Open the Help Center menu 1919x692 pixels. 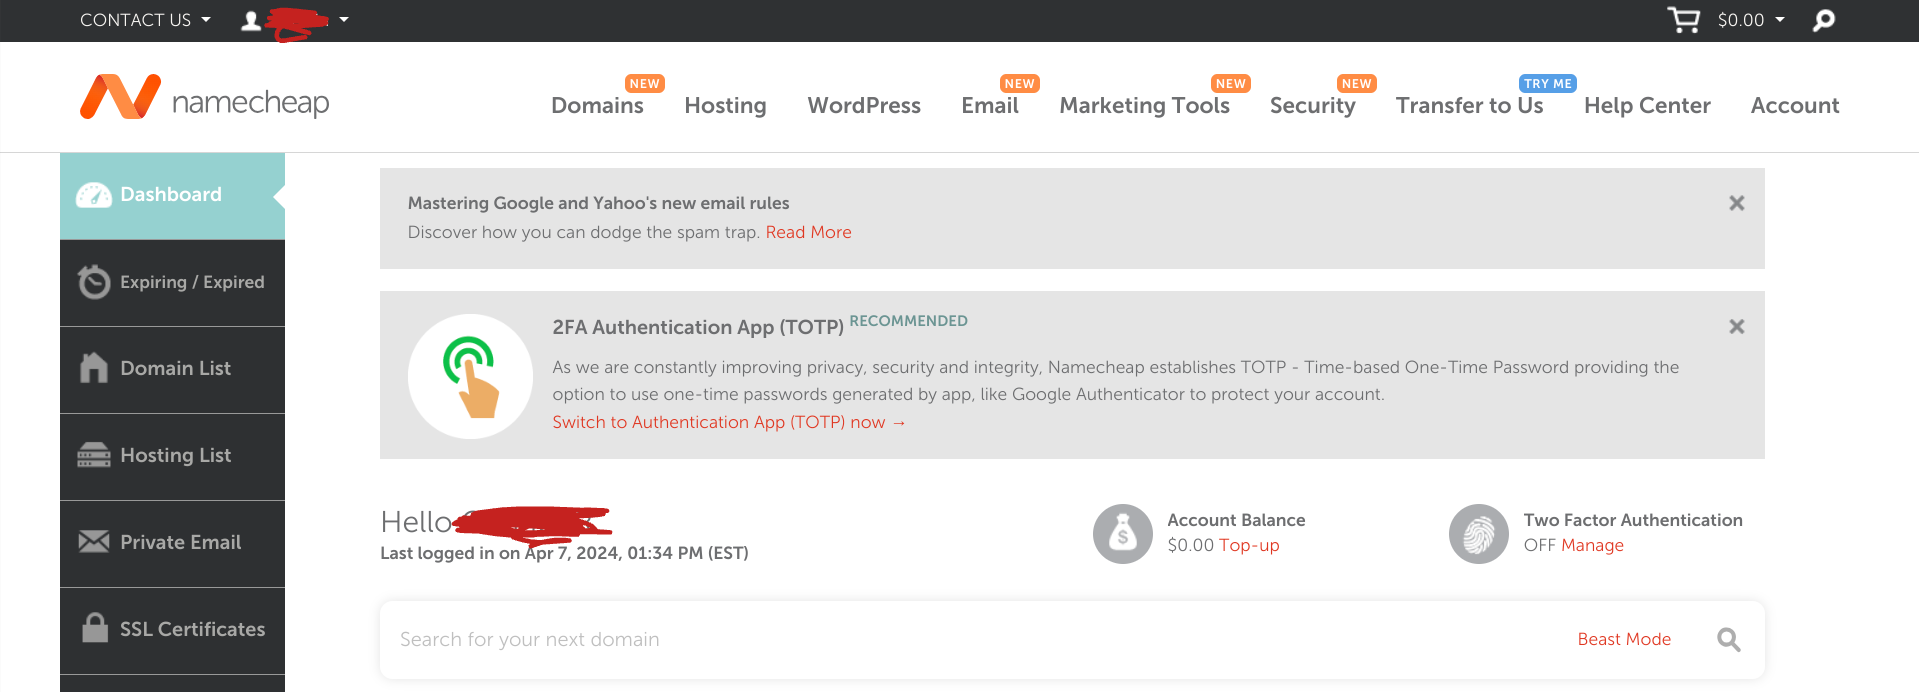click(1647, 105)
